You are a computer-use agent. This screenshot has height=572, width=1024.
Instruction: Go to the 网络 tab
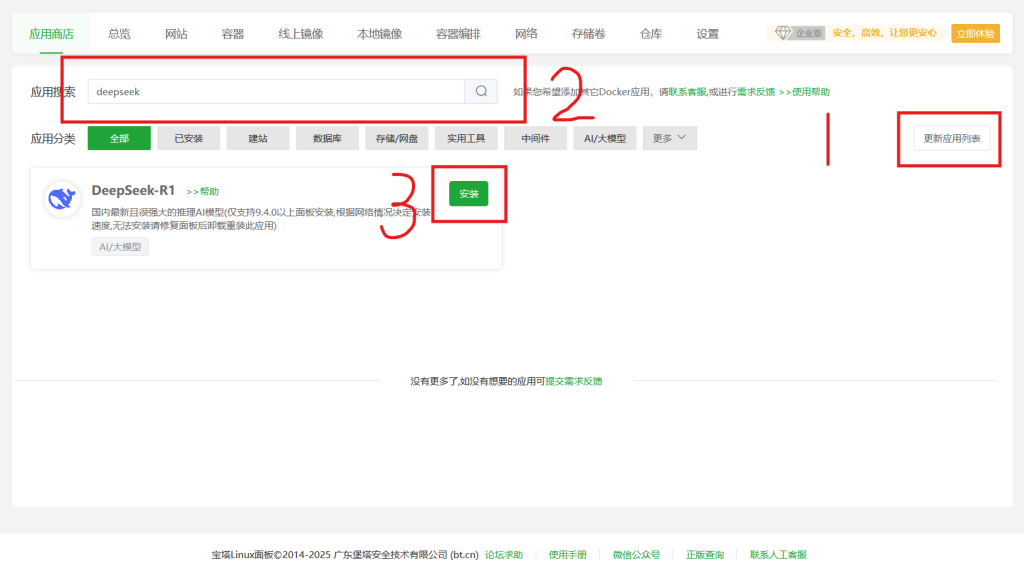coord(526,34)
